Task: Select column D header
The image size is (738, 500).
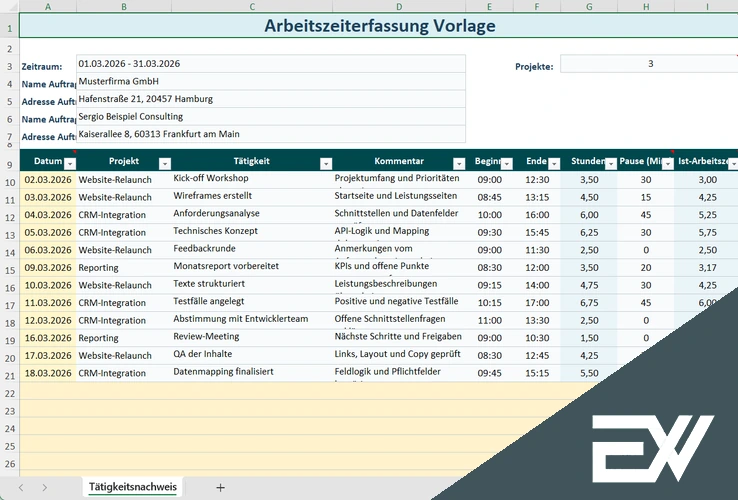Action: [399, 7]
